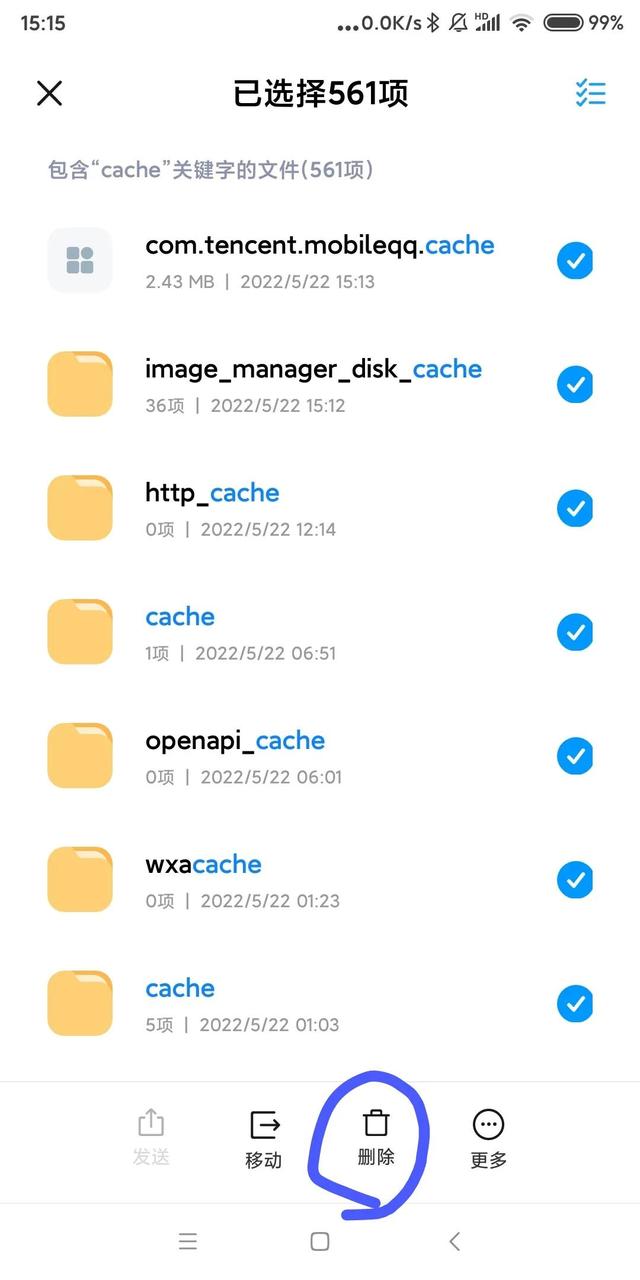Tap the image_manager_disk_cache folder icon

point(80,384)
